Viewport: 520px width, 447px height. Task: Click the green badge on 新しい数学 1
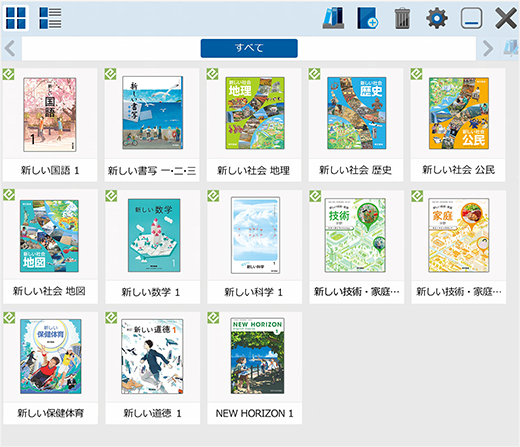point(111,196)
